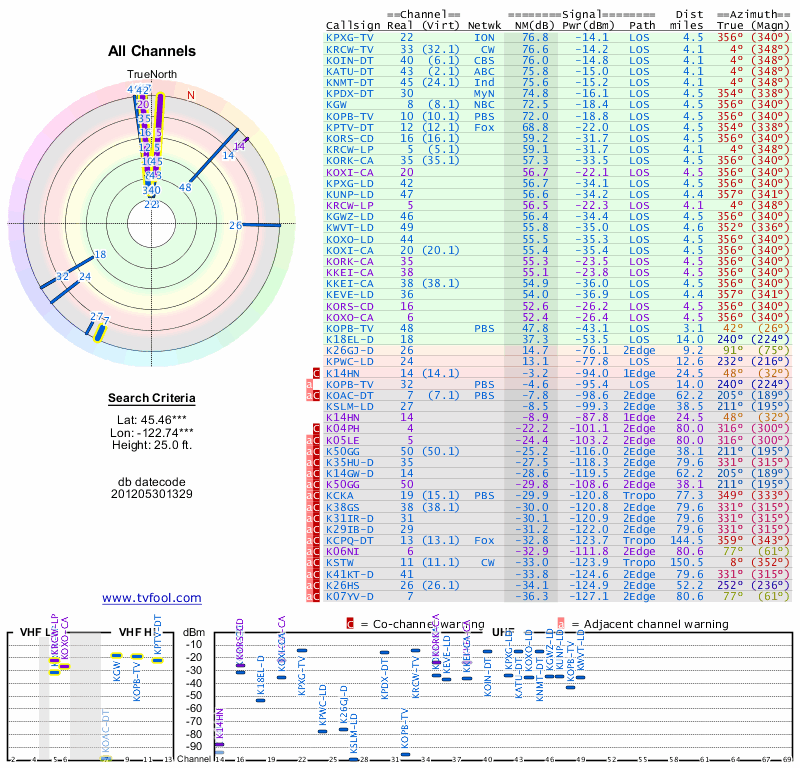Click KPXG-TV callsign in the table
The height and width of the screenshot is (768, 800).
(350, 37)
